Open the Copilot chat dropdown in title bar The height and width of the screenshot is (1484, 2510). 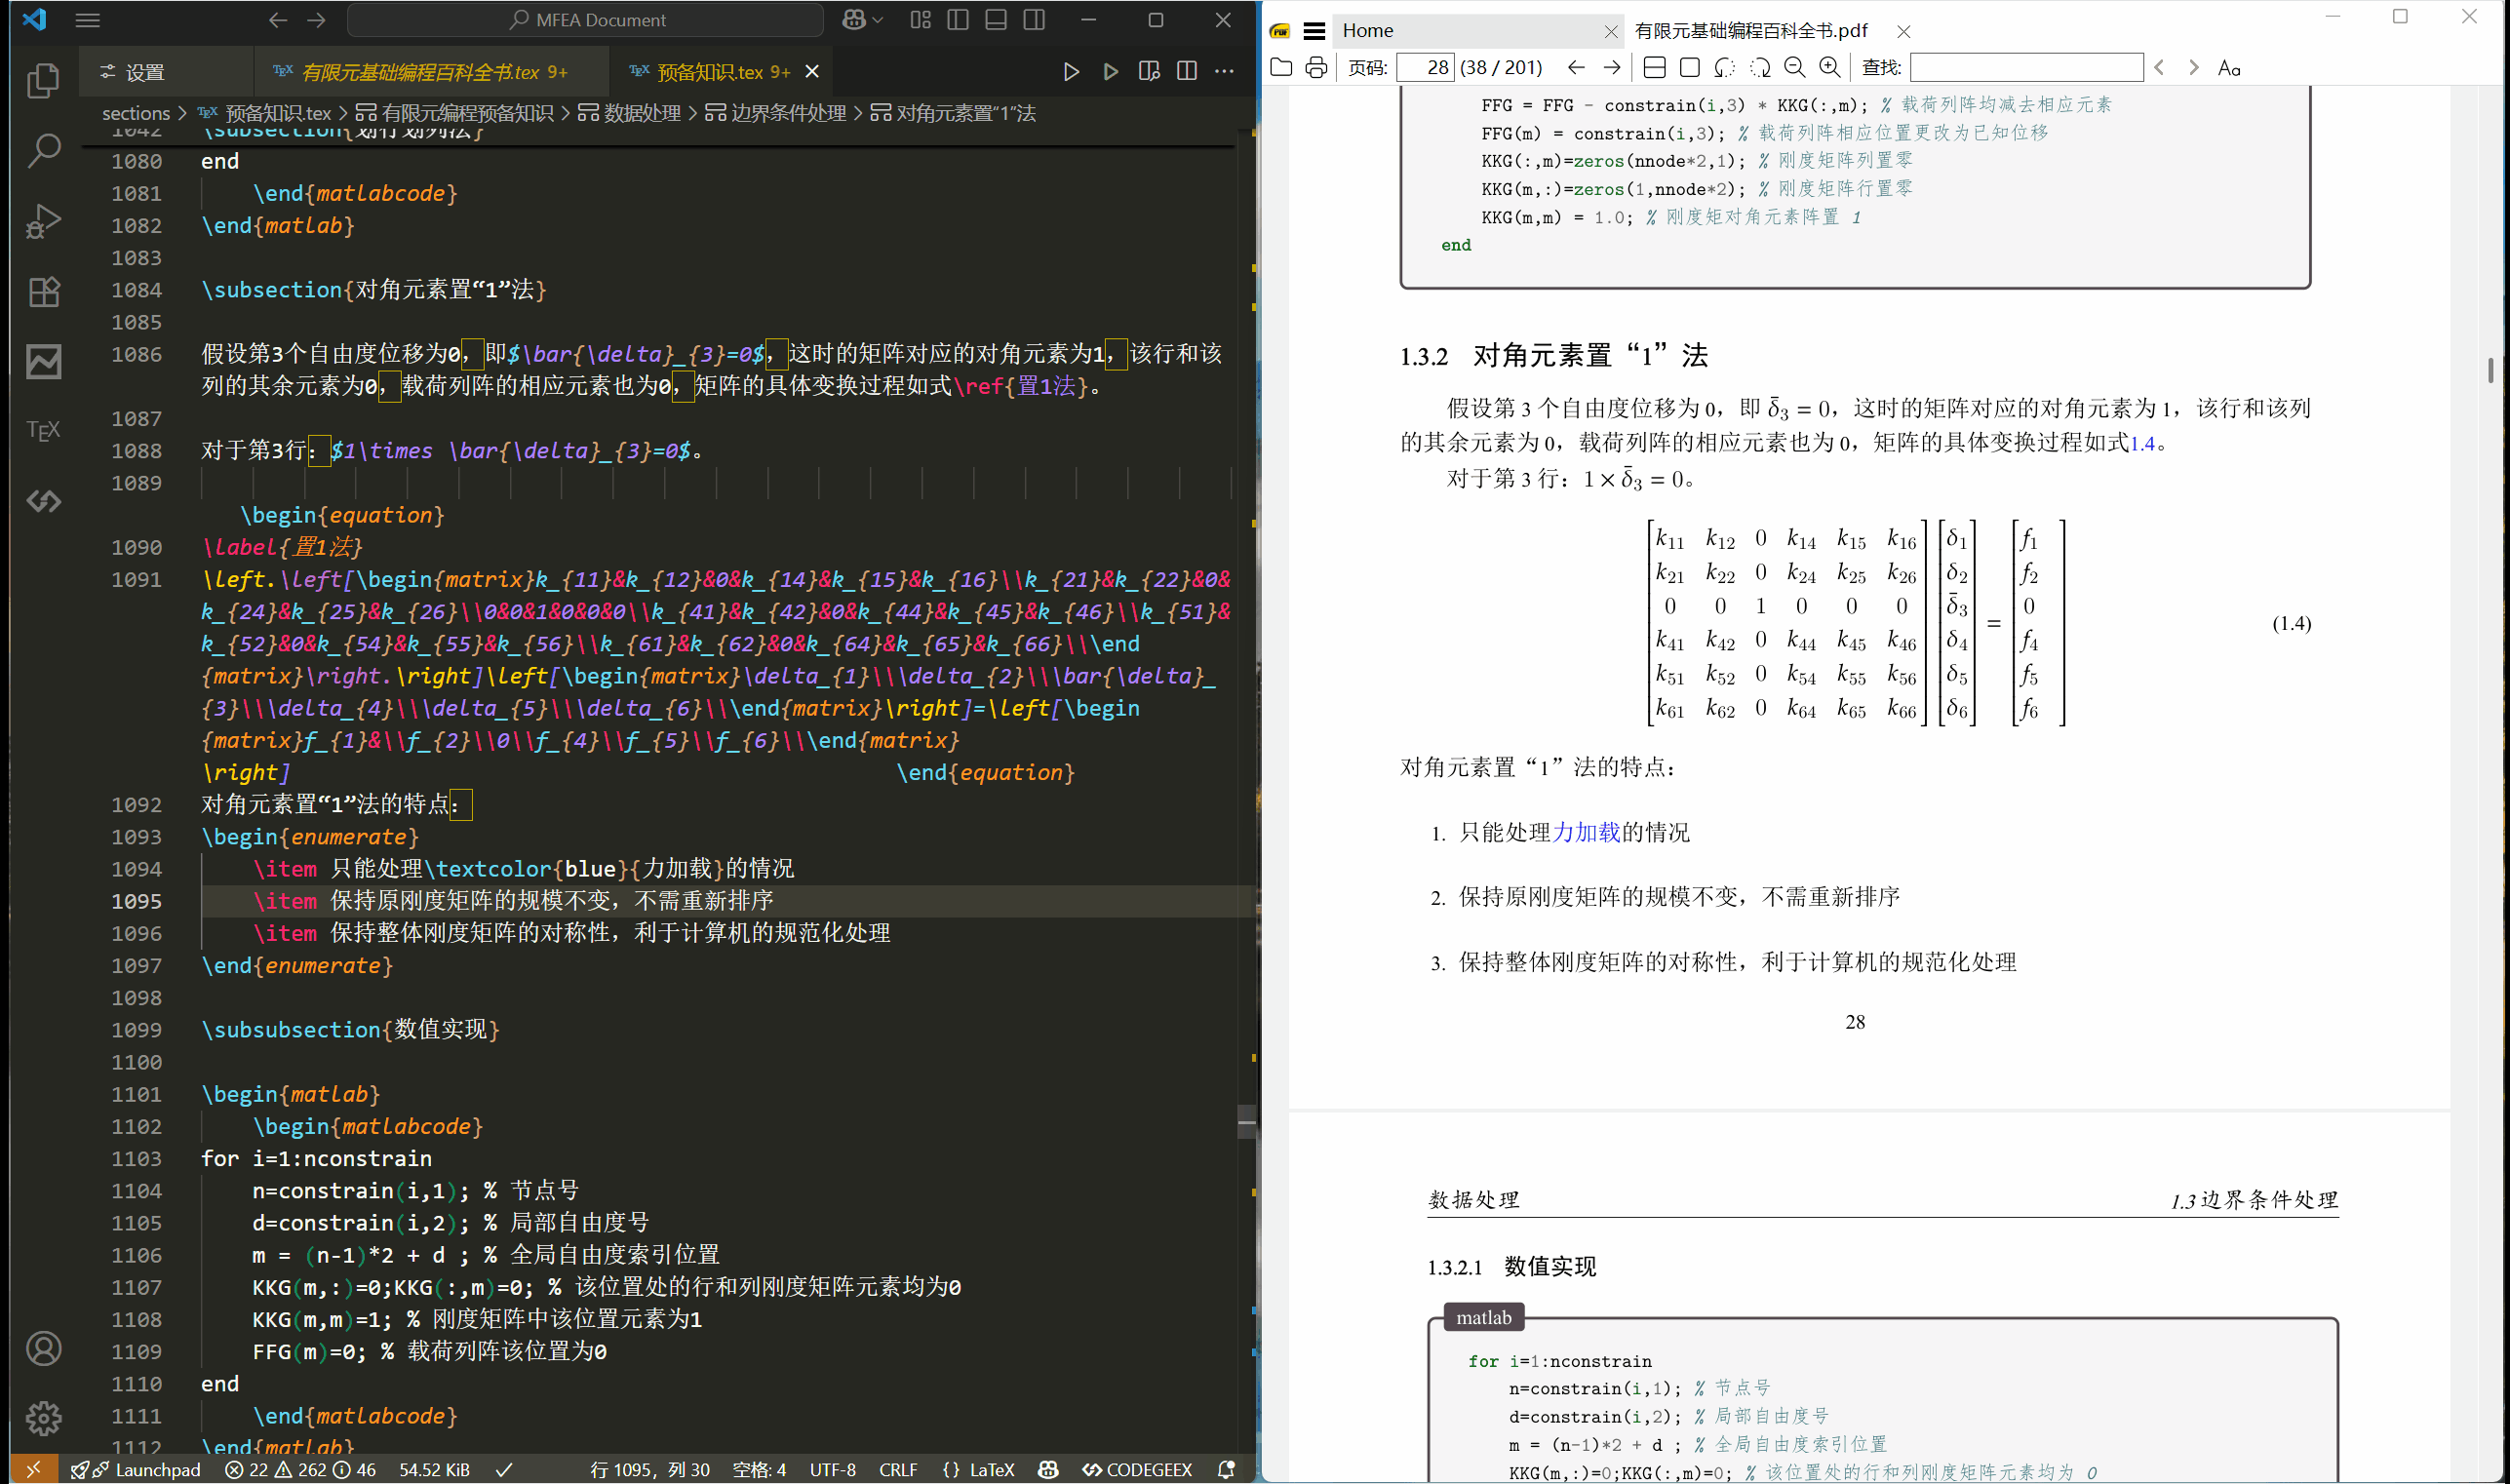click(x=863, y=20)
